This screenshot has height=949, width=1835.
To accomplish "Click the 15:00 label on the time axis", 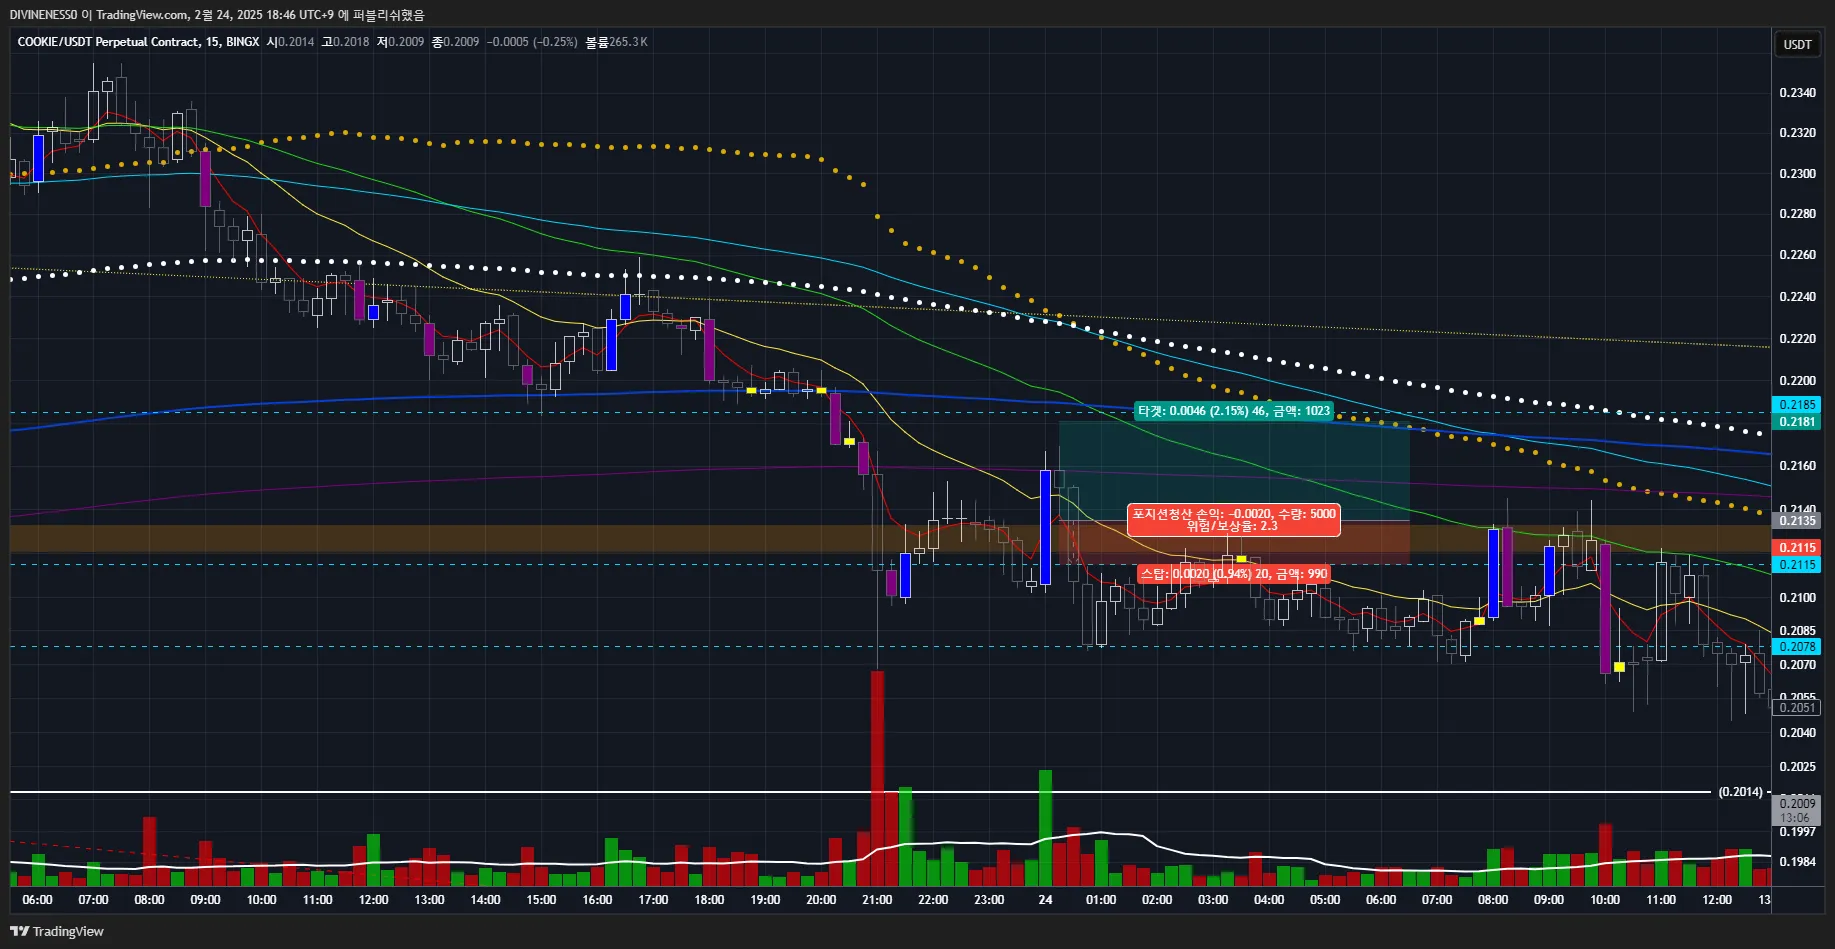I will (542, 900).
